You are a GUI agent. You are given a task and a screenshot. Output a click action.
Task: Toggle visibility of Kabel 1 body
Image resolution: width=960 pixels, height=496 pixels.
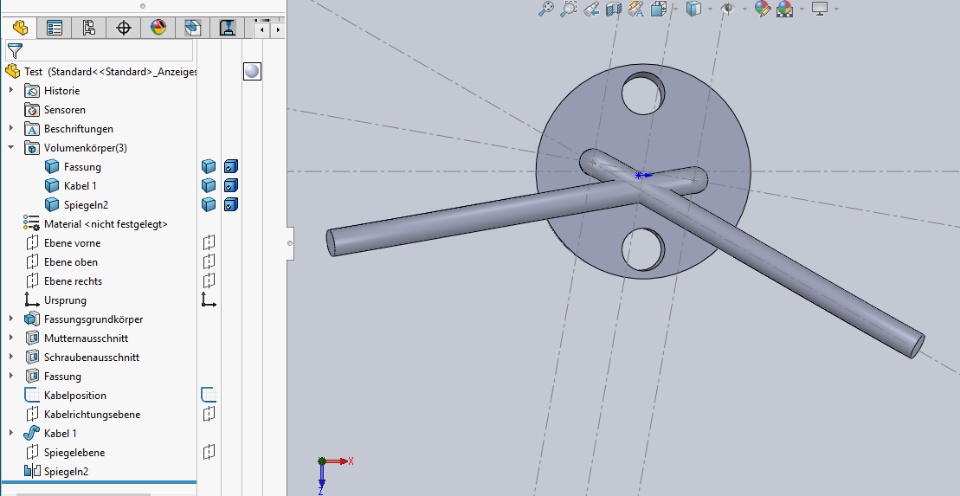[209, 186]
